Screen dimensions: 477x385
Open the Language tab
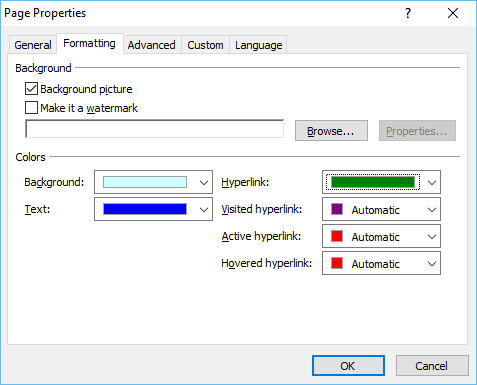coord(258,45)
